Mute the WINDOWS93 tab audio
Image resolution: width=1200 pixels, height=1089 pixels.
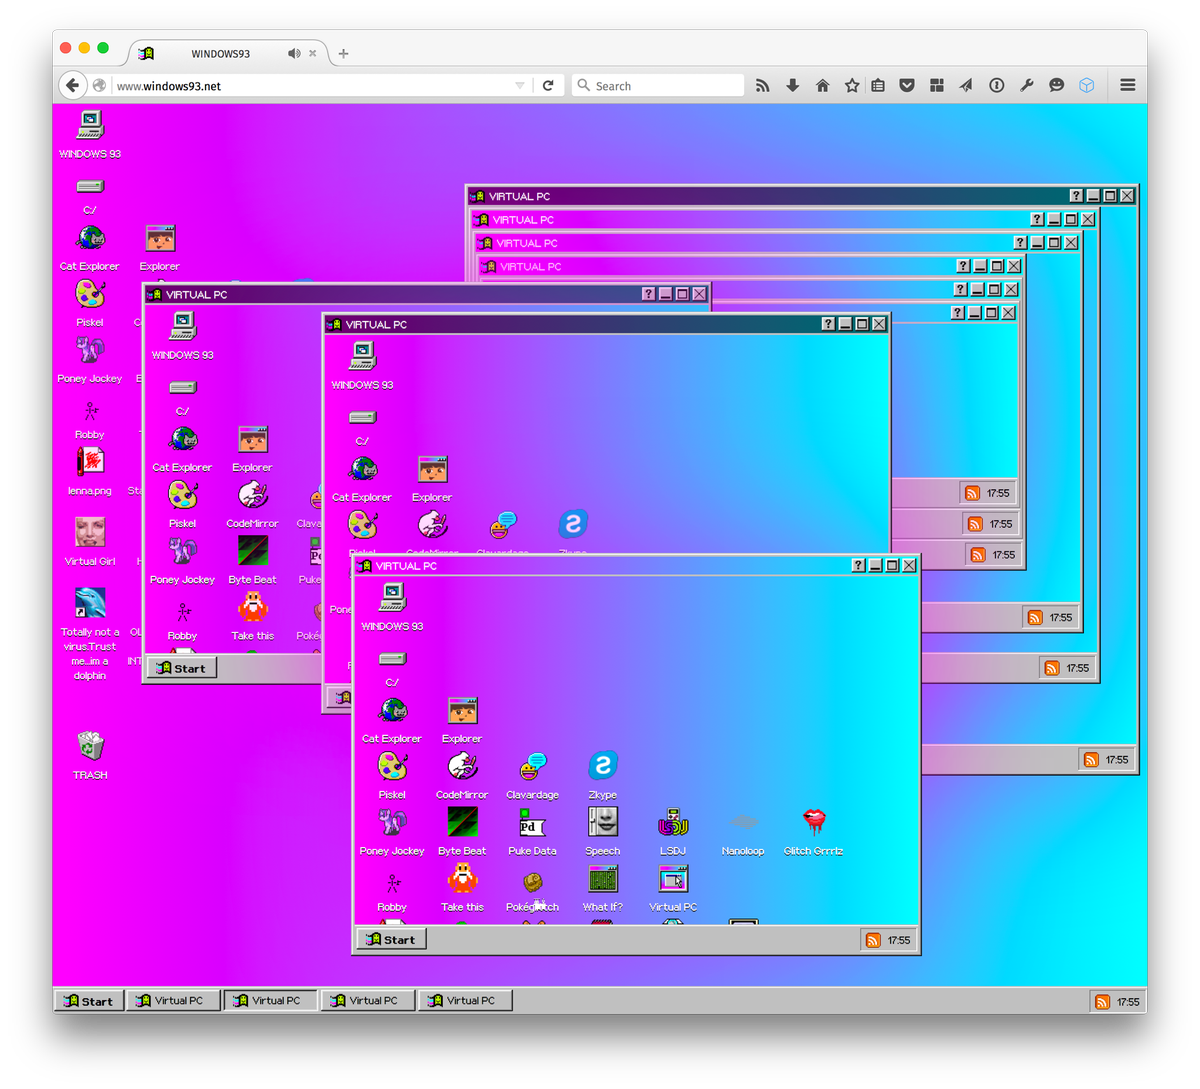click(x=294, y=53)
